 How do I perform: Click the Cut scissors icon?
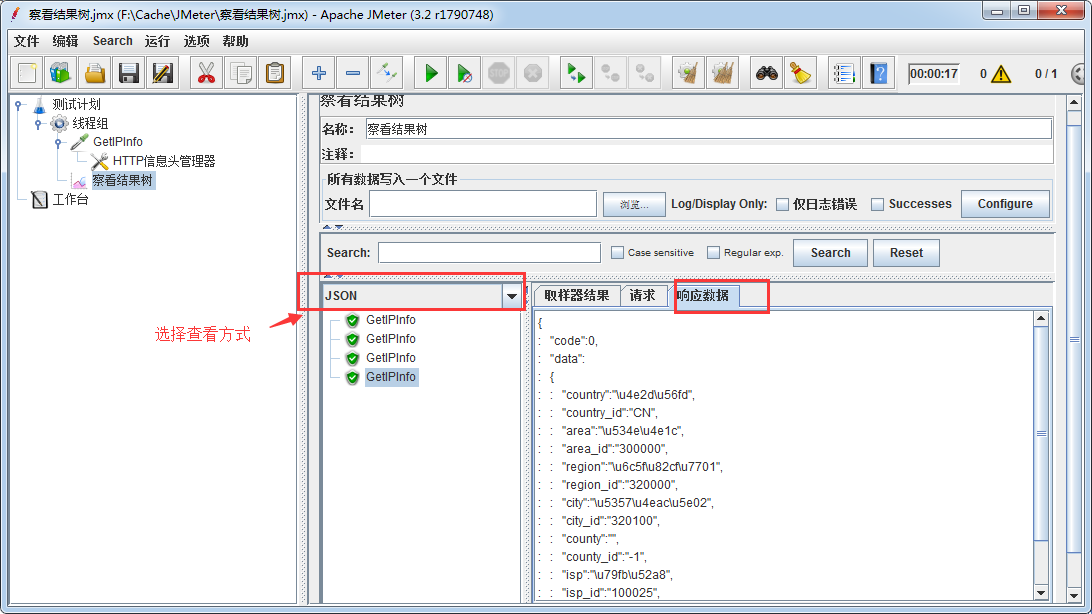coord(206,73)
